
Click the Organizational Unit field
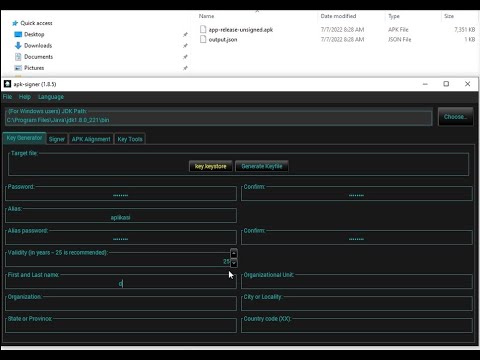(357, 283)
